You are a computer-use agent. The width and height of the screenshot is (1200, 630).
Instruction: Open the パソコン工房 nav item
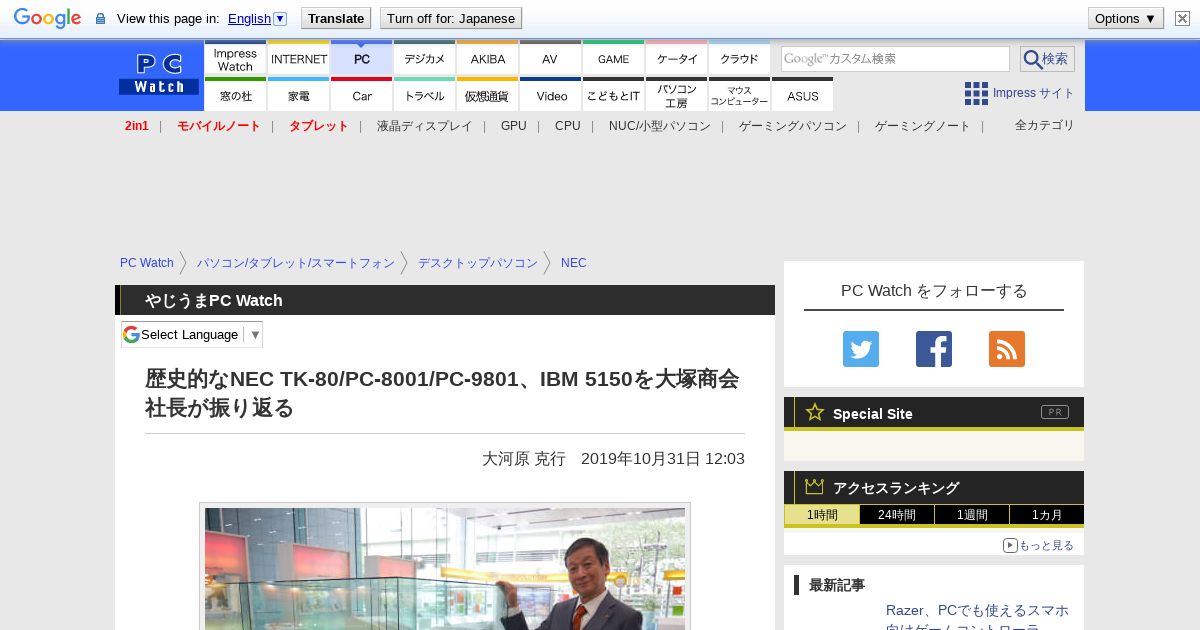coord(677,96)
